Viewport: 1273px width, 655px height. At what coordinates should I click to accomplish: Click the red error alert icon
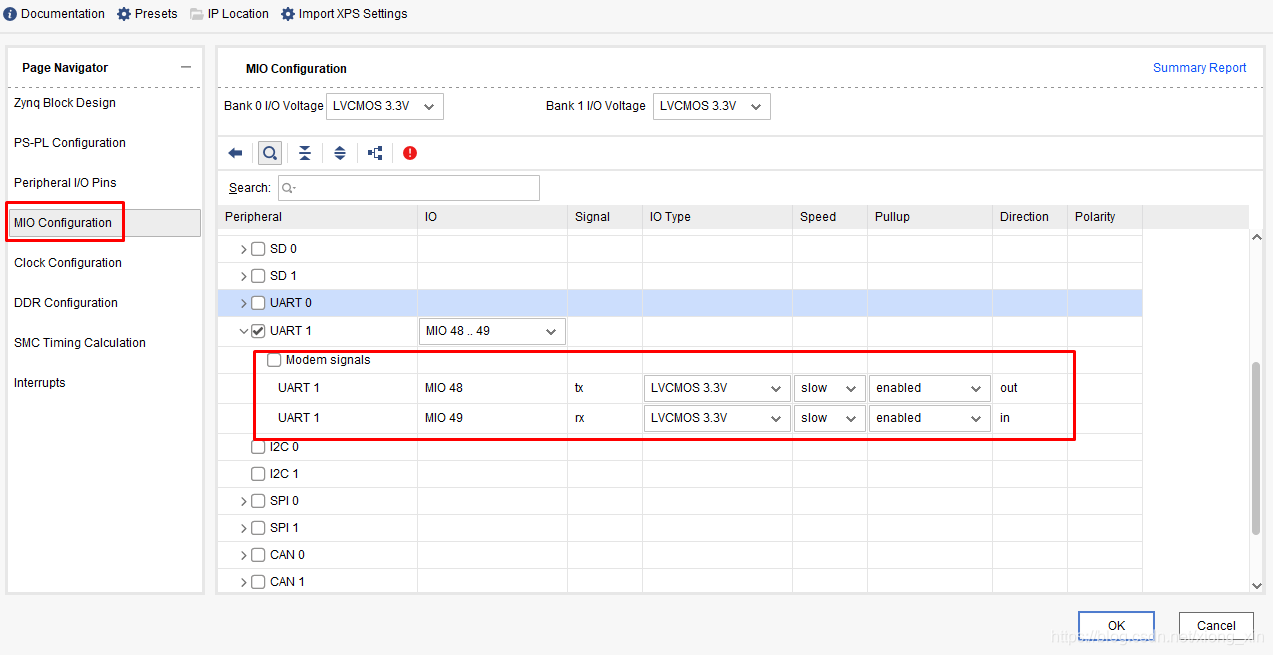click(x=410, y=153)
